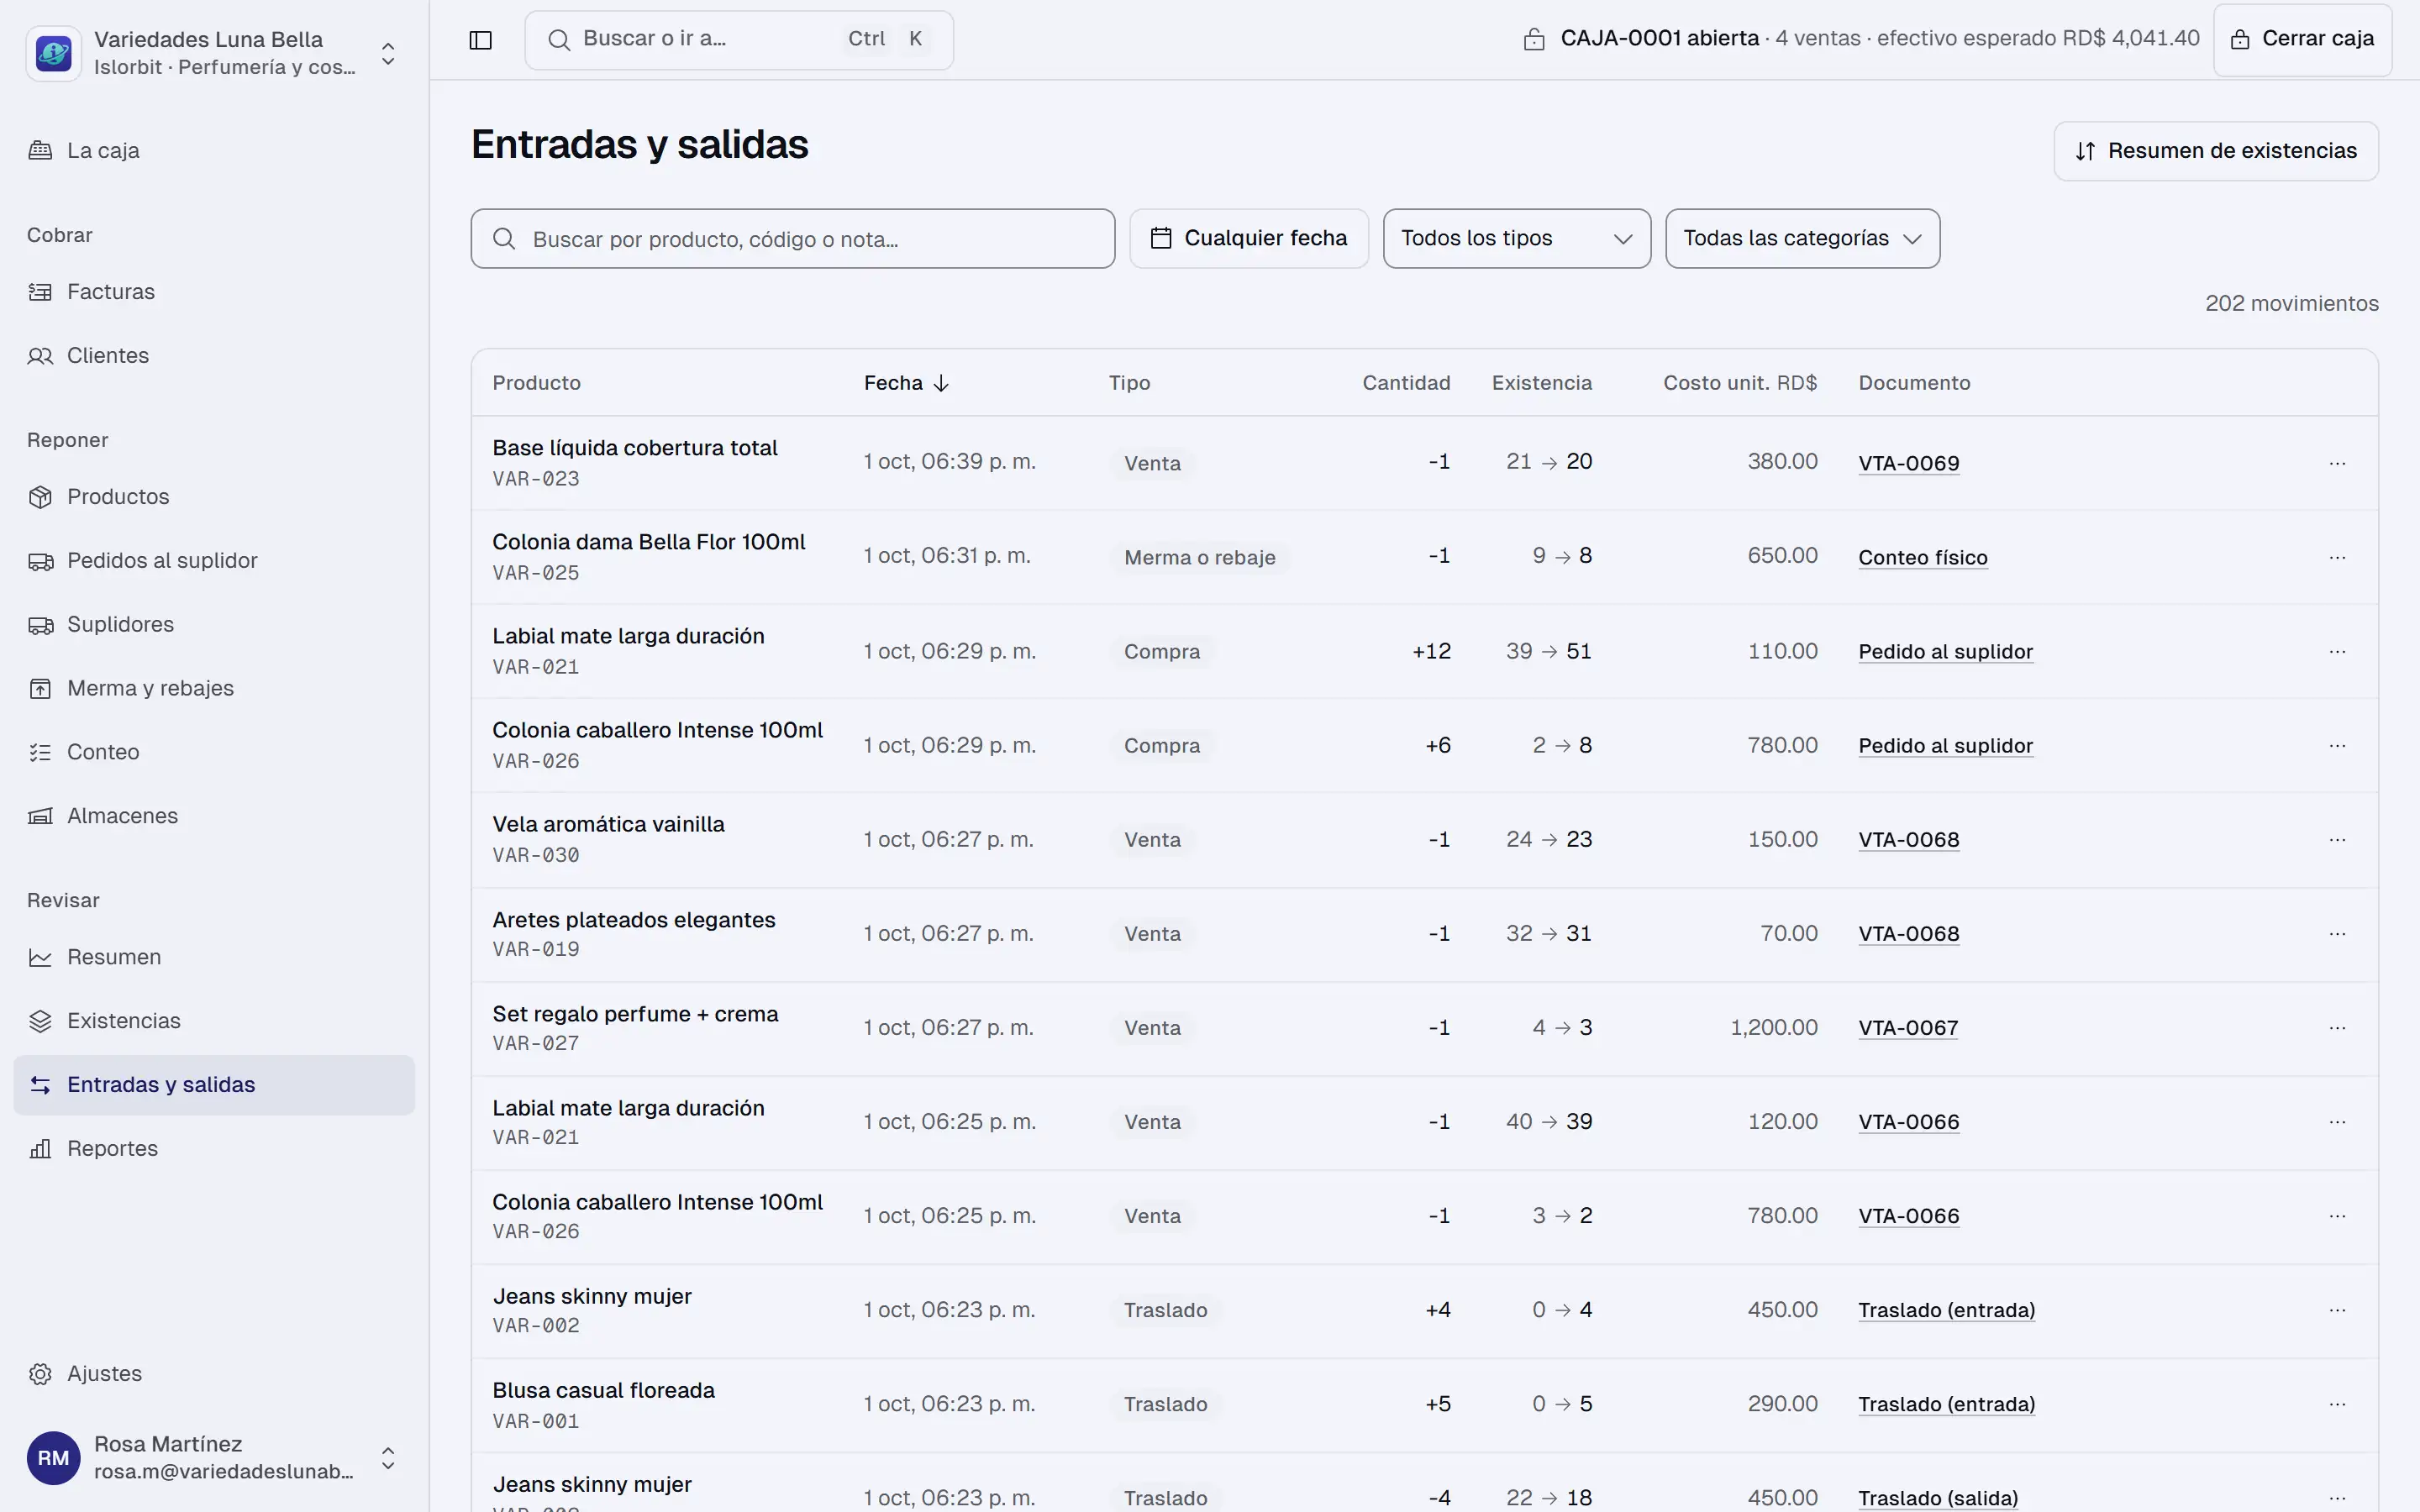This screenshot has height=1512, width=2420.
Task: Open the VTA-0069 document link
Action: pyautogui.click(x=1908, y=463)
